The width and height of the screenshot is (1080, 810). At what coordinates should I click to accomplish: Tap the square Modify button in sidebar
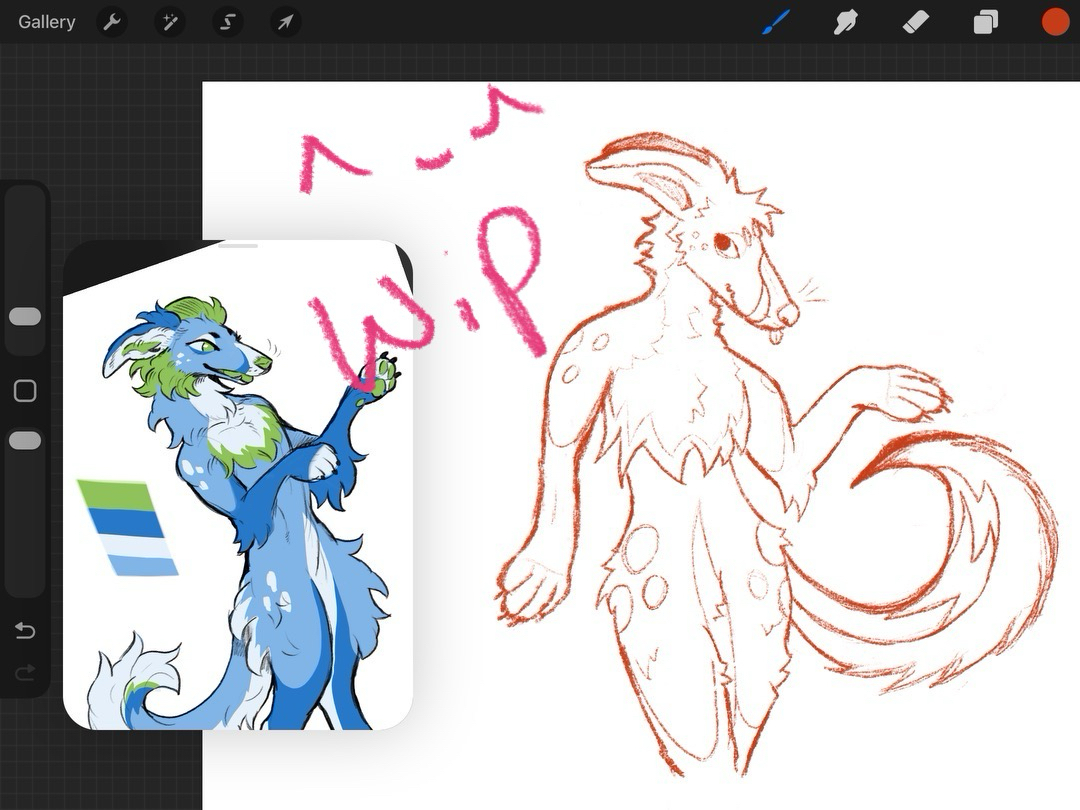(25, 391)
